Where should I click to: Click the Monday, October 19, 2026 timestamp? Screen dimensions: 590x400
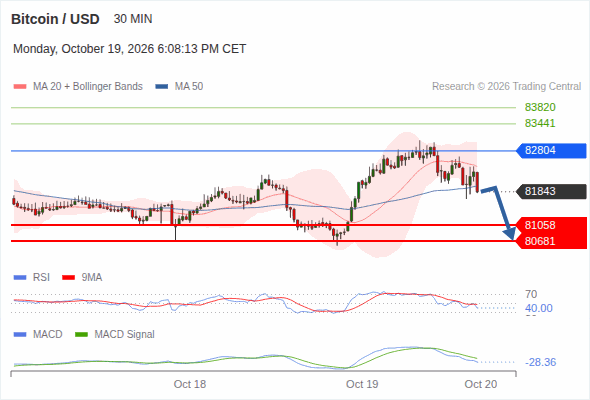pyautogui.click(x=129, y=49)
